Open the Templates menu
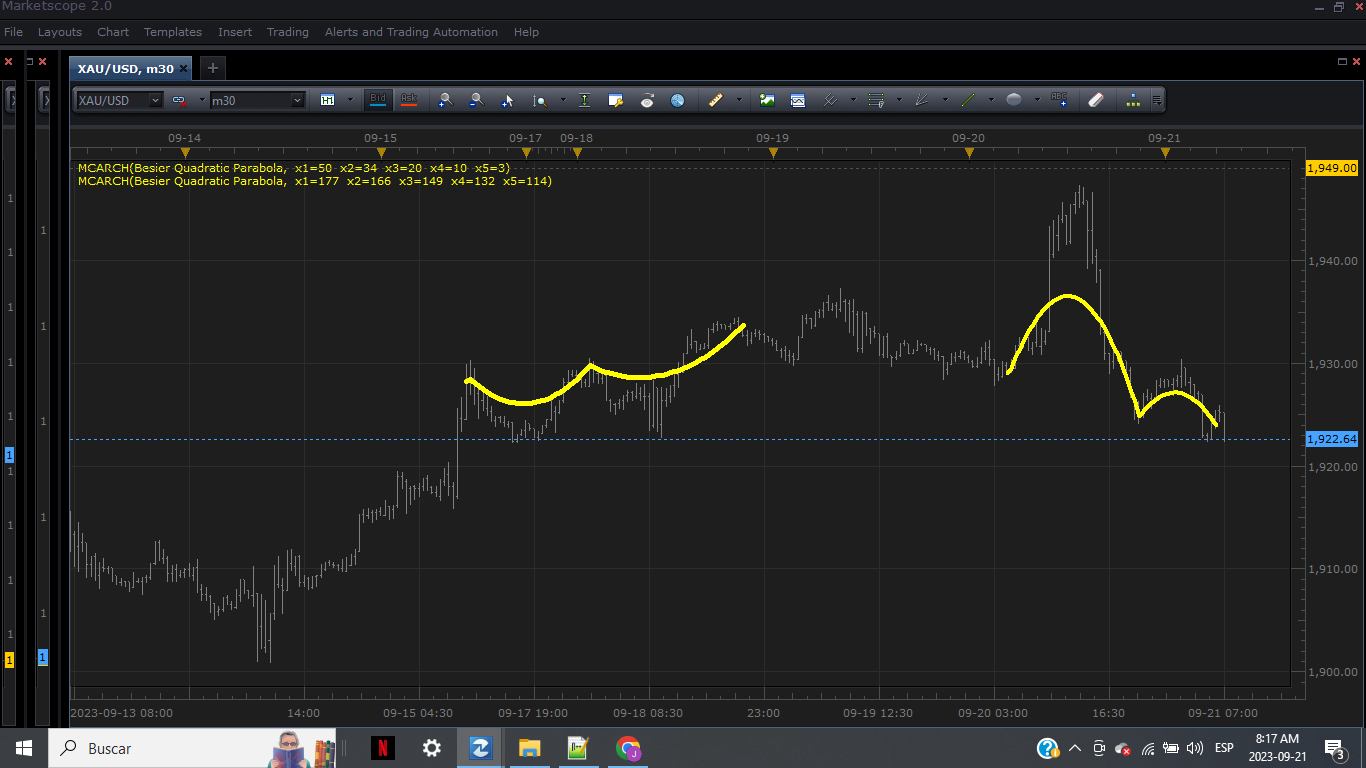 coord(173,32)
